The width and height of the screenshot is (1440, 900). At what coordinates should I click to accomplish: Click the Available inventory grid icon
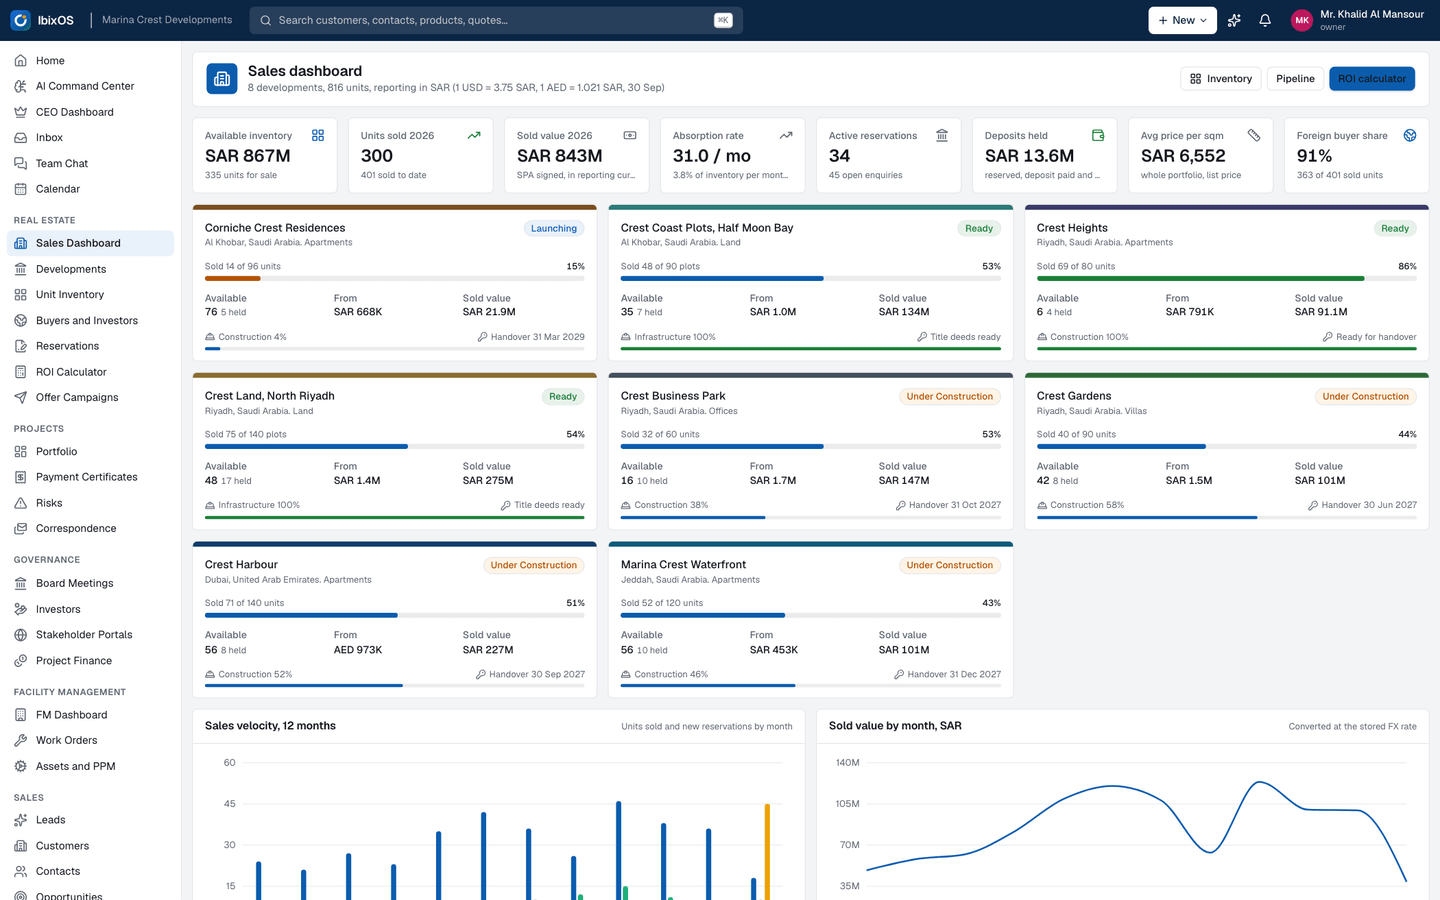[x=318, y=135]
